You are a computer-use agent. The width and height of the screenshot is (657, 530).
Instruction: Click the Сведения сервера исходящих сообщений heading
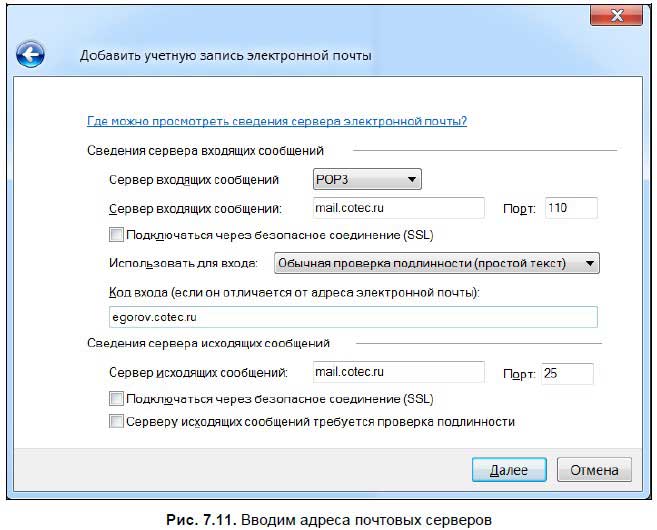tap(210, 344)
